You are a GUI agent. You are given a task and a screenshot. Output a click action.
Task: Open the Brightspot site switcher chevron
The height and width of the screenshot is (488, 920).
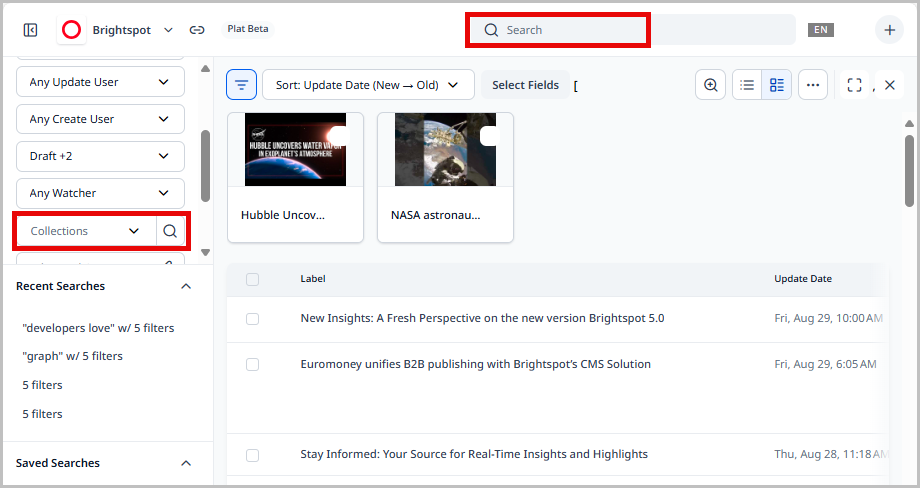[x=168, y=30]
